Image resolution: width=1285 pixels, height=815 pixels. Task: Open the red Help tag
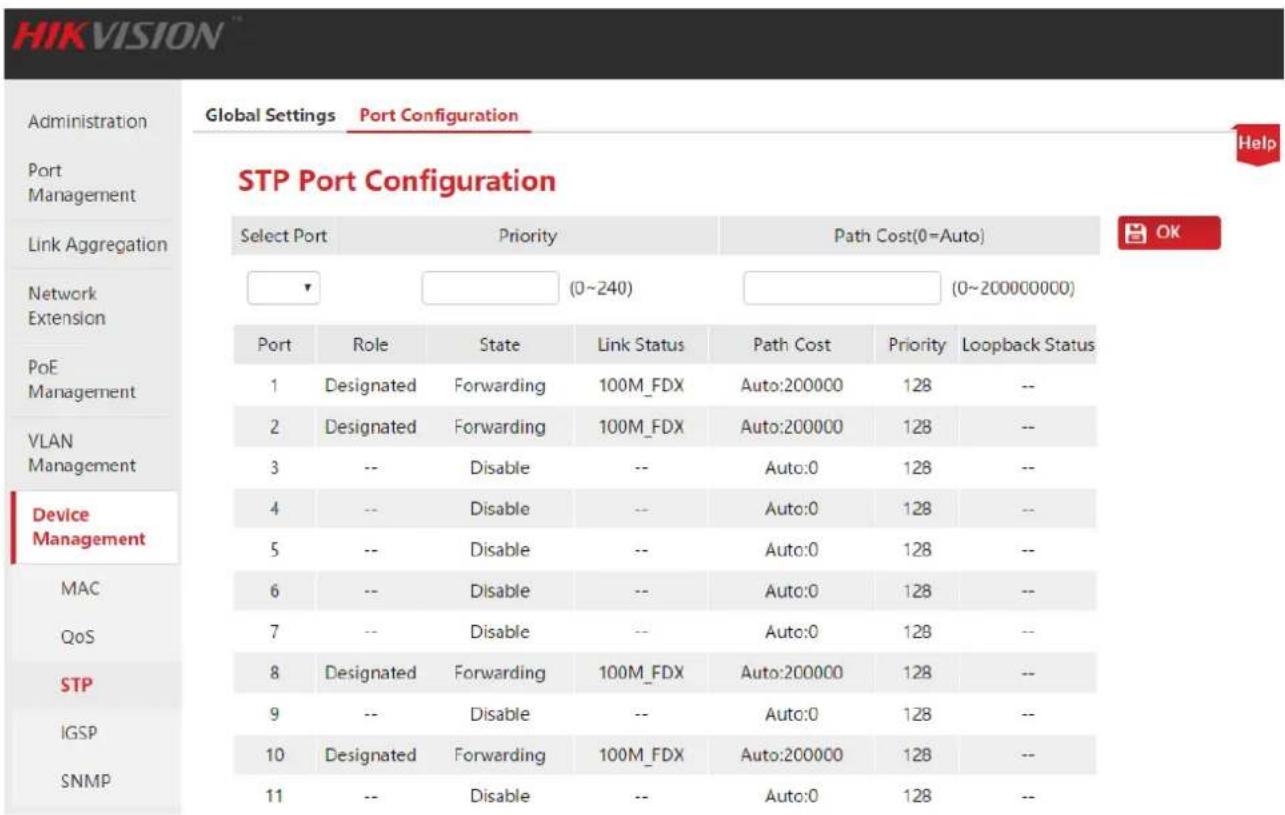point(1259,143)
